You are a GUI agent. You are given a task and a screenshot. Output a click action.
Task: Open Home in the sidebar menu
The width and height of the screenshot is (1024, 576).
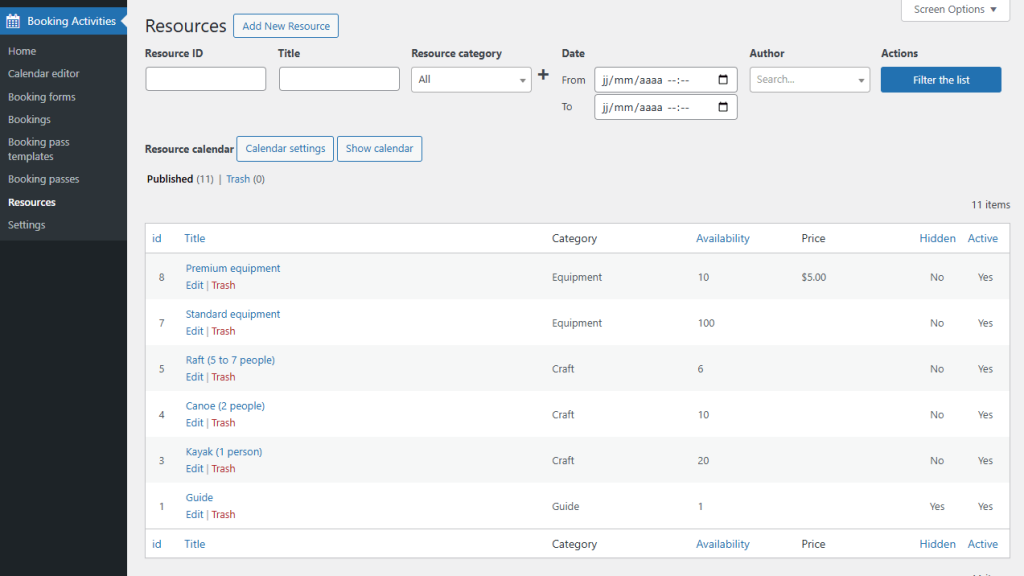pyautogui.click(x=22, y=51)
